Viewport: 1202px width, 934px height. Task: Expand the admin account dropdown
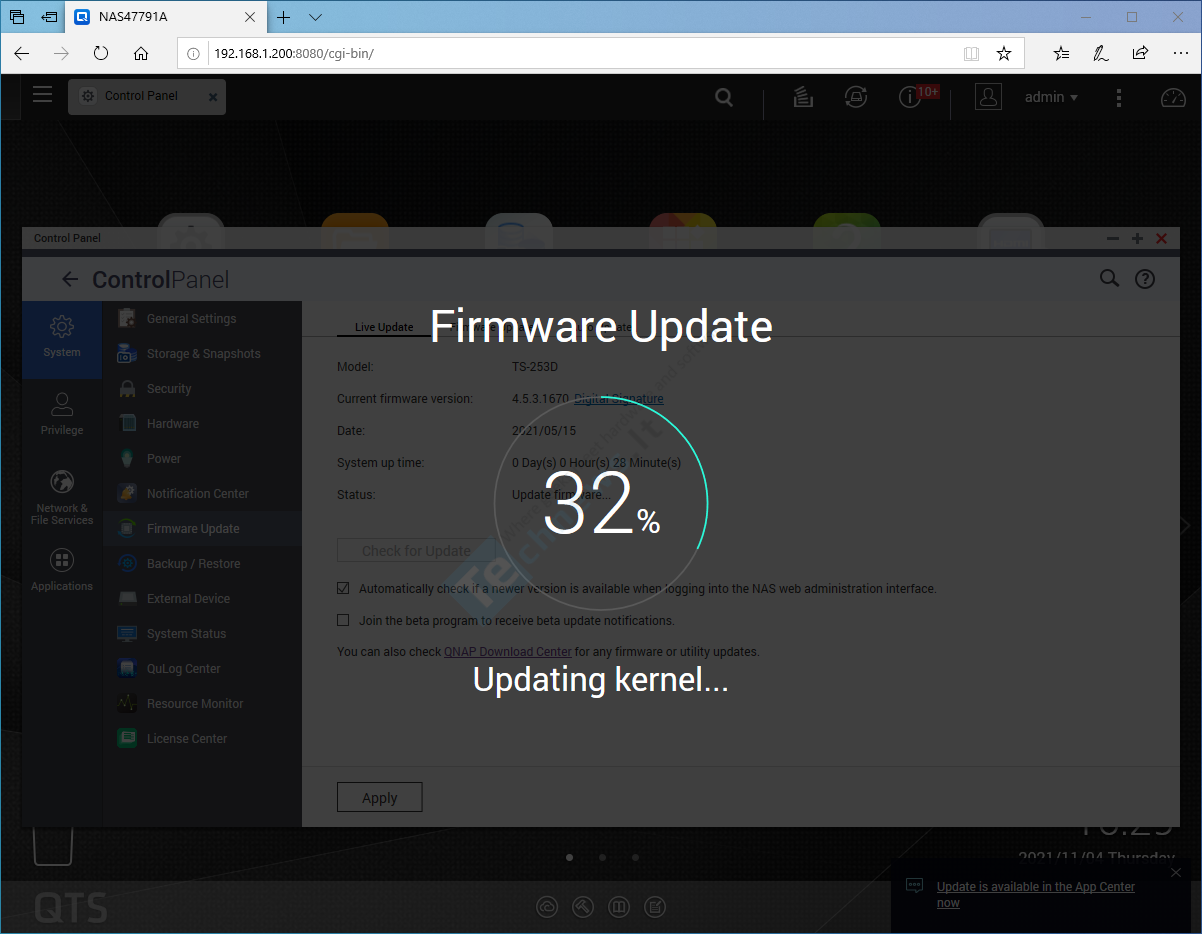(x=1051, y=97)
